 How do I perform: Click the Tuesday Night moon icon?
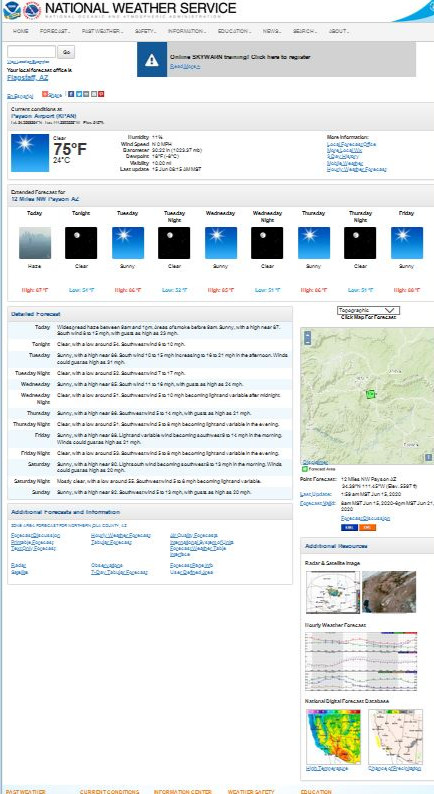(174, 243)
